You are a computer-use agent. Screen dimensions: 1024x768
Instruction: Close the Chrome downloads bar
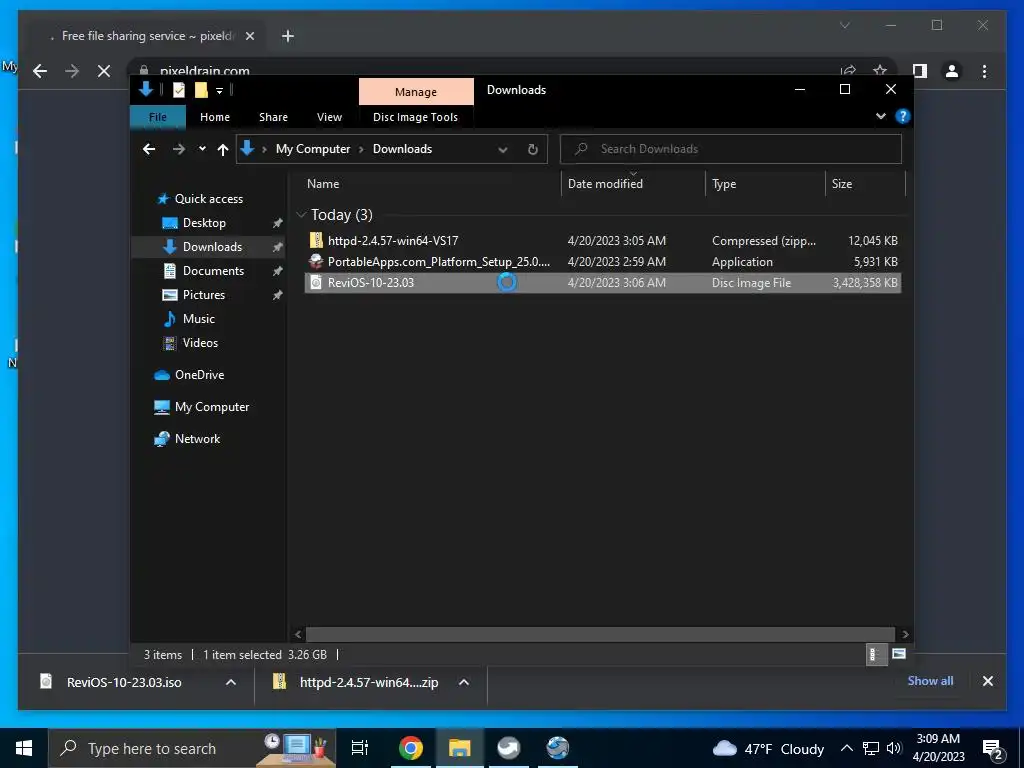987,681
